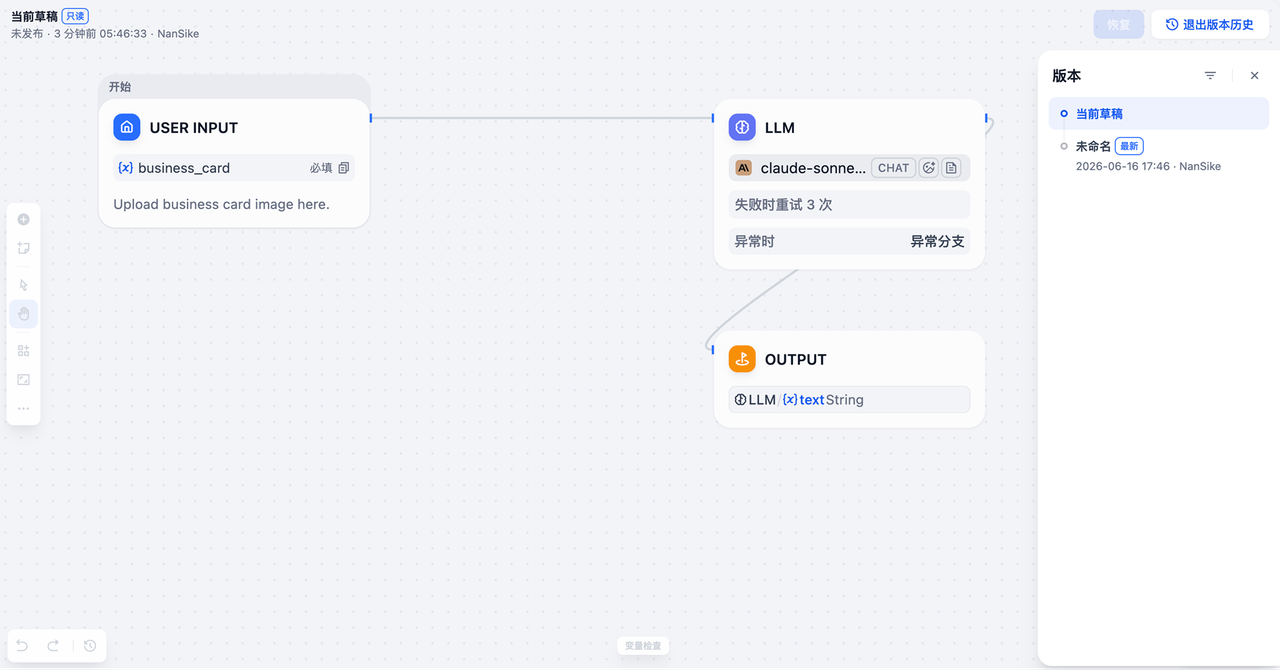Click the USER INPUT node output connector handle

coord(371,118)
